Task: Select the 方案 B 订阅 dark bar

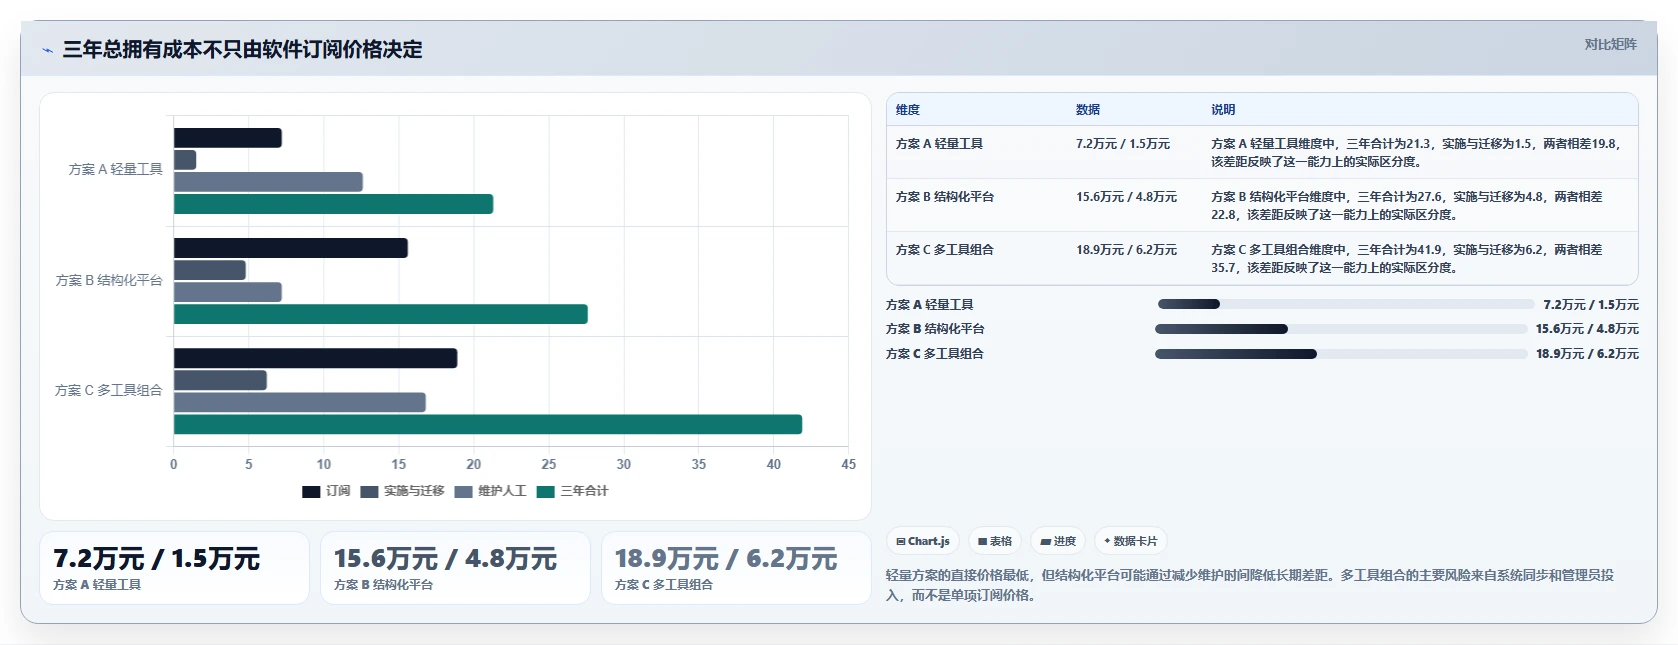Action: (x=291, y=248)
